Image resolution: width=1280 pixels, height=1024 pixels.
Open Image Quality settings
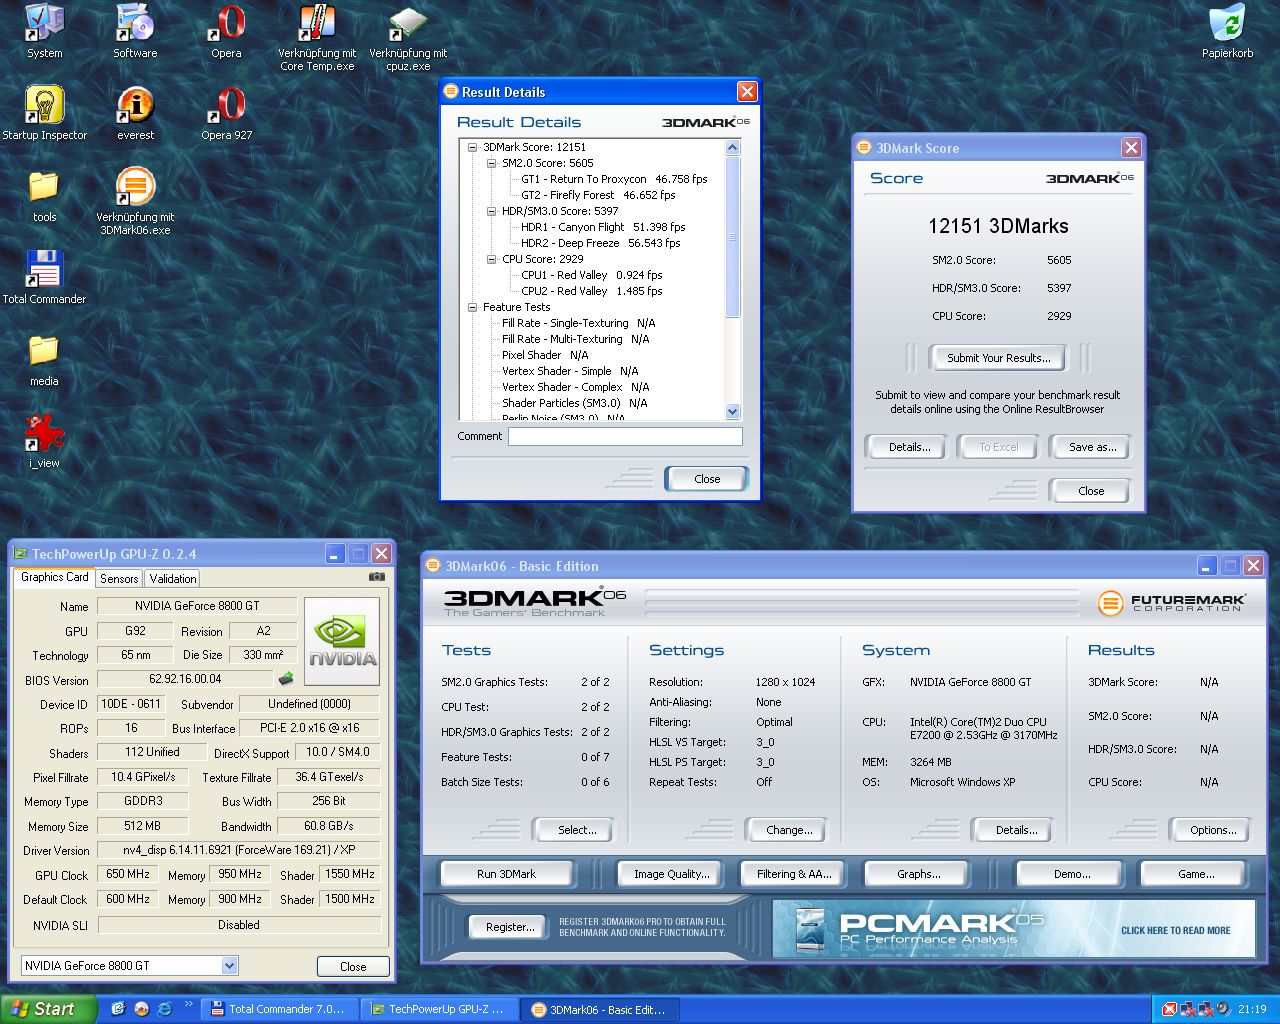pos(671,874)
